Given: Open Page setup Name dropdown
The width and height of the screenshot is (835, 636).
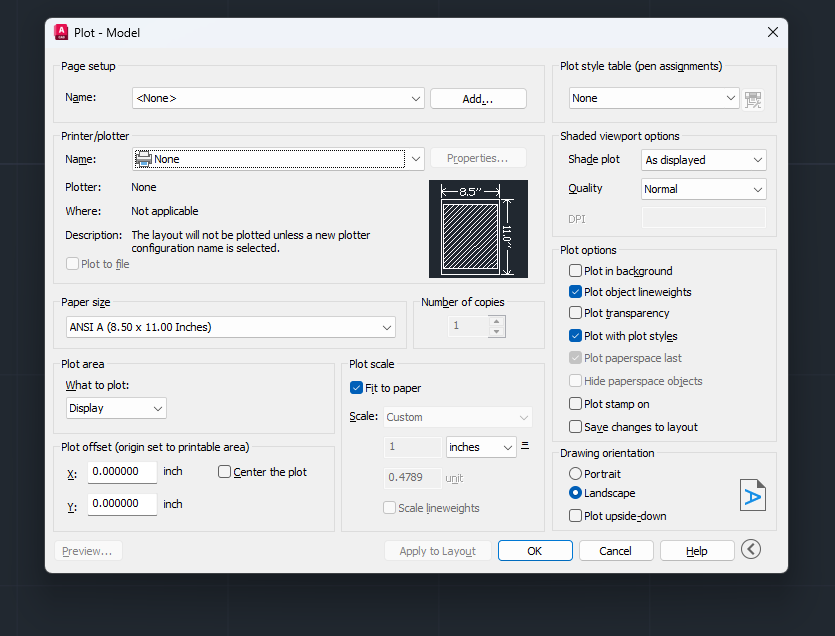Looking at the screenshot, I should point(278,99).
